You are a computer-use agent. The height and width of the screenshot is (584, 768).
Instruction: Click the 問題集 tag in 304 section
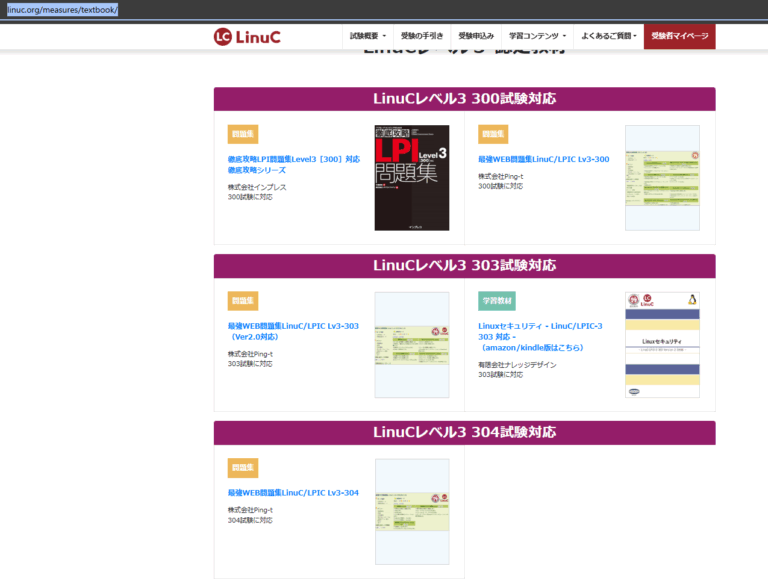pos(243,468)
